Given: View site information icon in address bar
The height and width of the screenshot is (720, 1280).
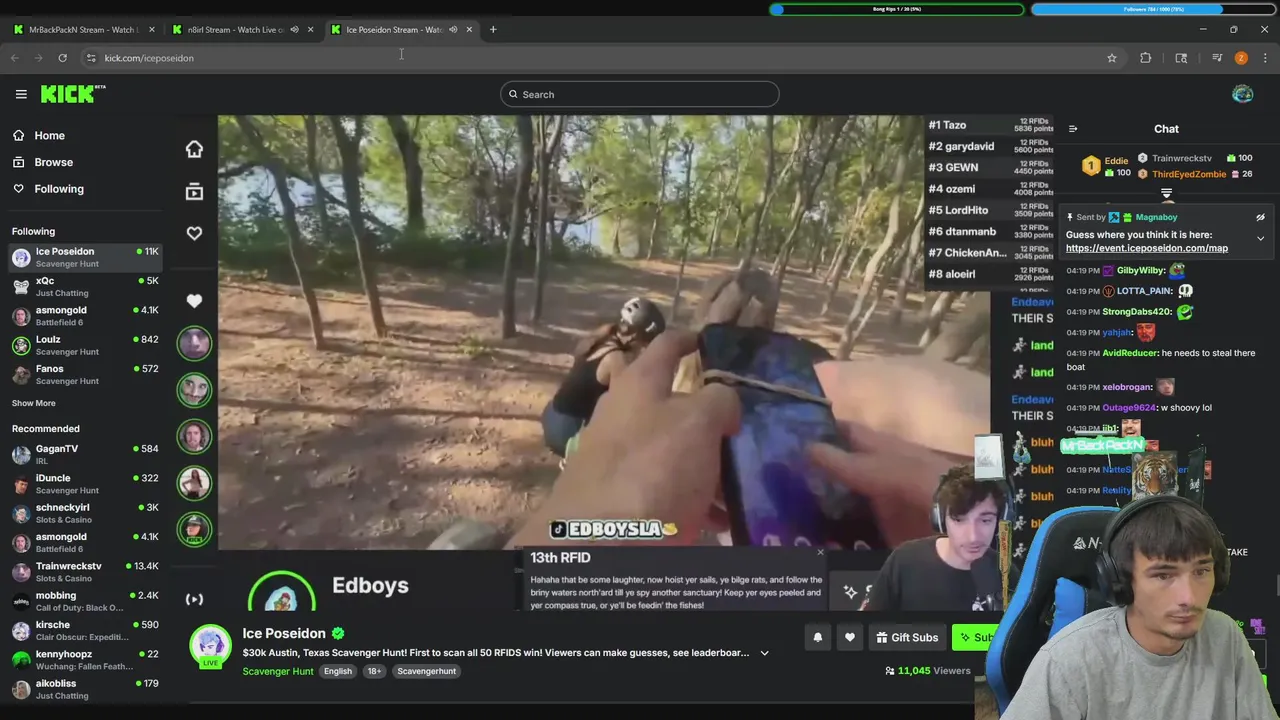Looking at the screenshot, I should tap(91, 58).
